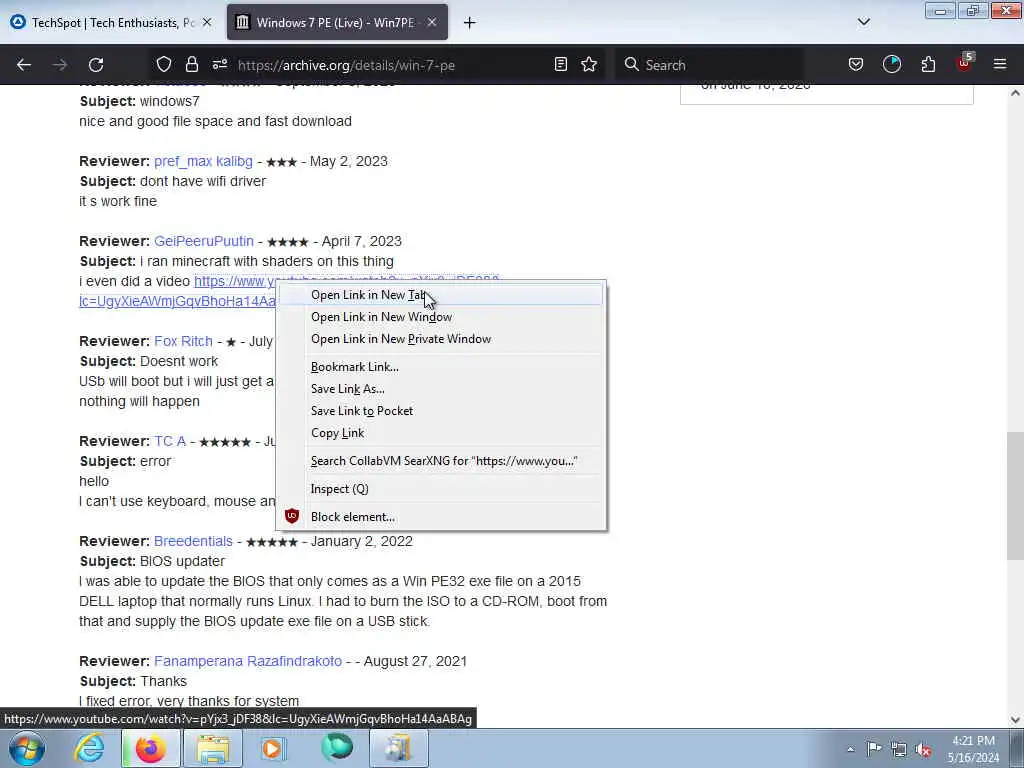Bookmark this page with the star icon
Screen dimensions: 1024x768
pyautogui.click(x=589, y=65)
